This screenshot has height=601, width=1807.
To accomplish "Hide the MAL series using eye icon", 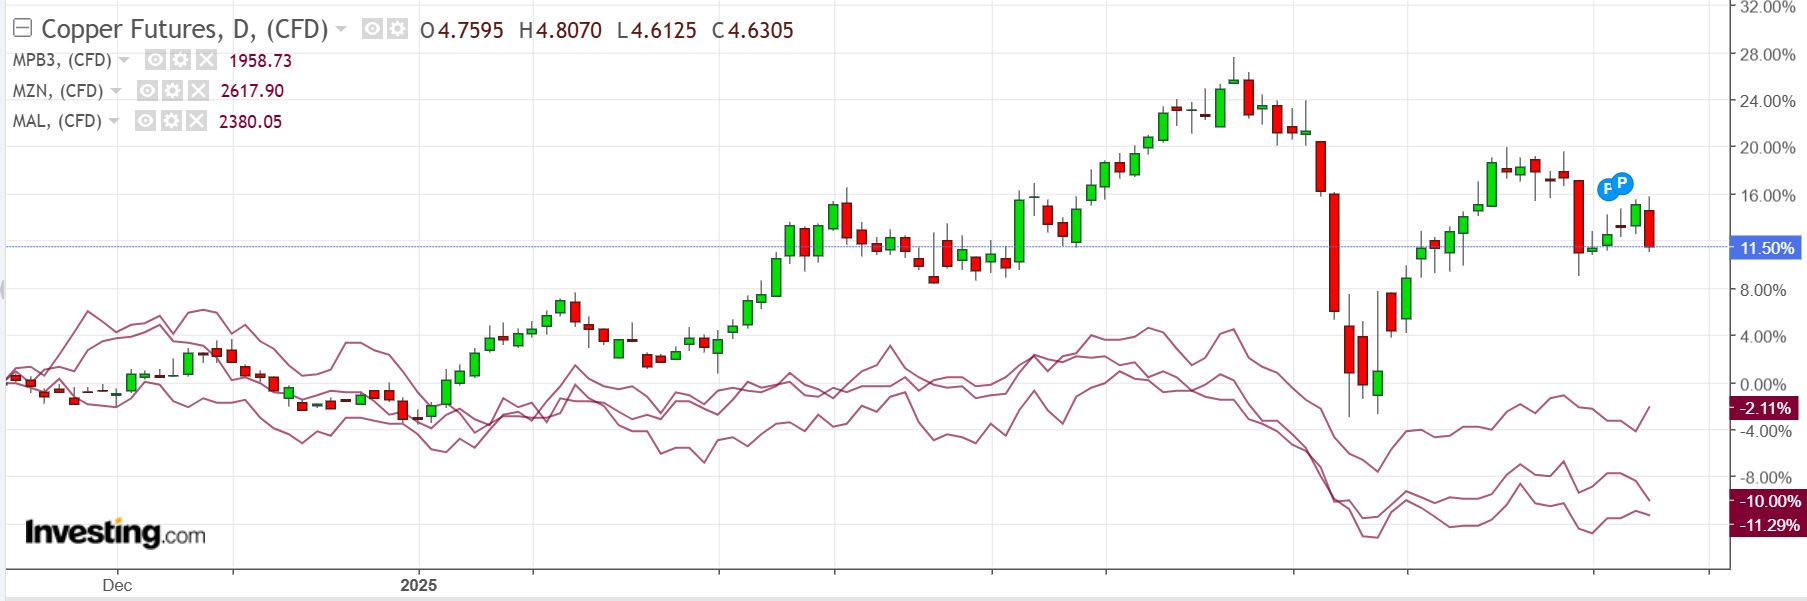I will pos(145,121).
